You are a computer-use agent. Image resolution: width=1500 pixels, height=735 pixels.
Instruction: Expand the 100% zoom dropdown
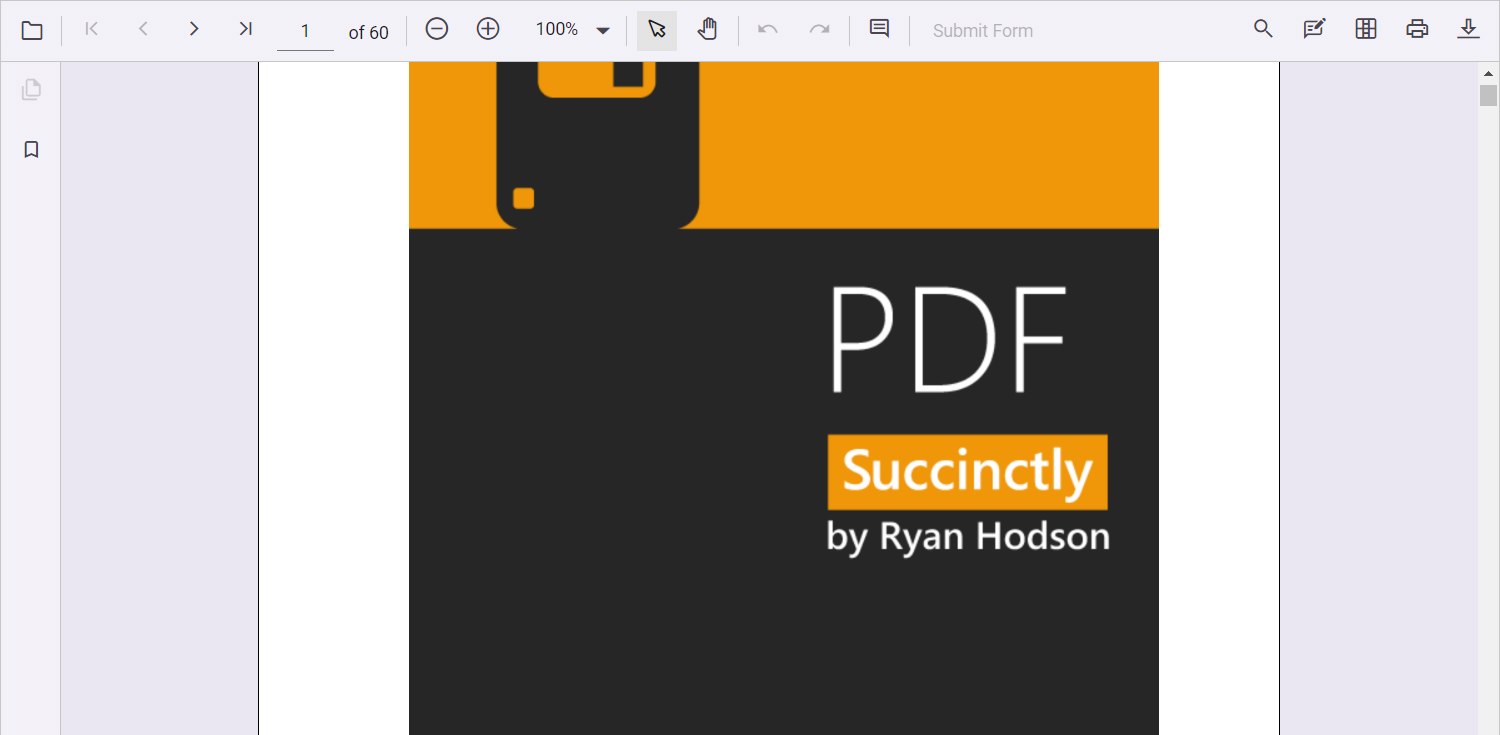[603, 31]
